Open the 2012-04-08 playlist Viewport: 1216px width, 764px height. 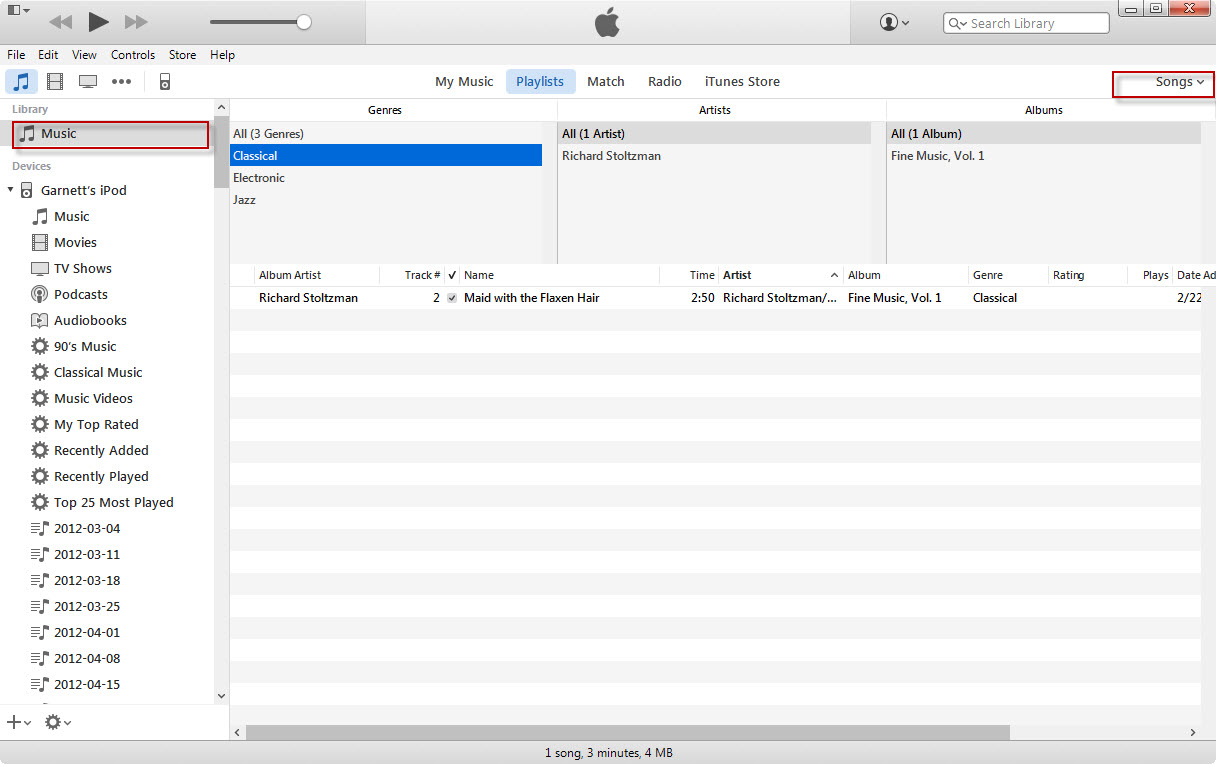click(86, 658)
